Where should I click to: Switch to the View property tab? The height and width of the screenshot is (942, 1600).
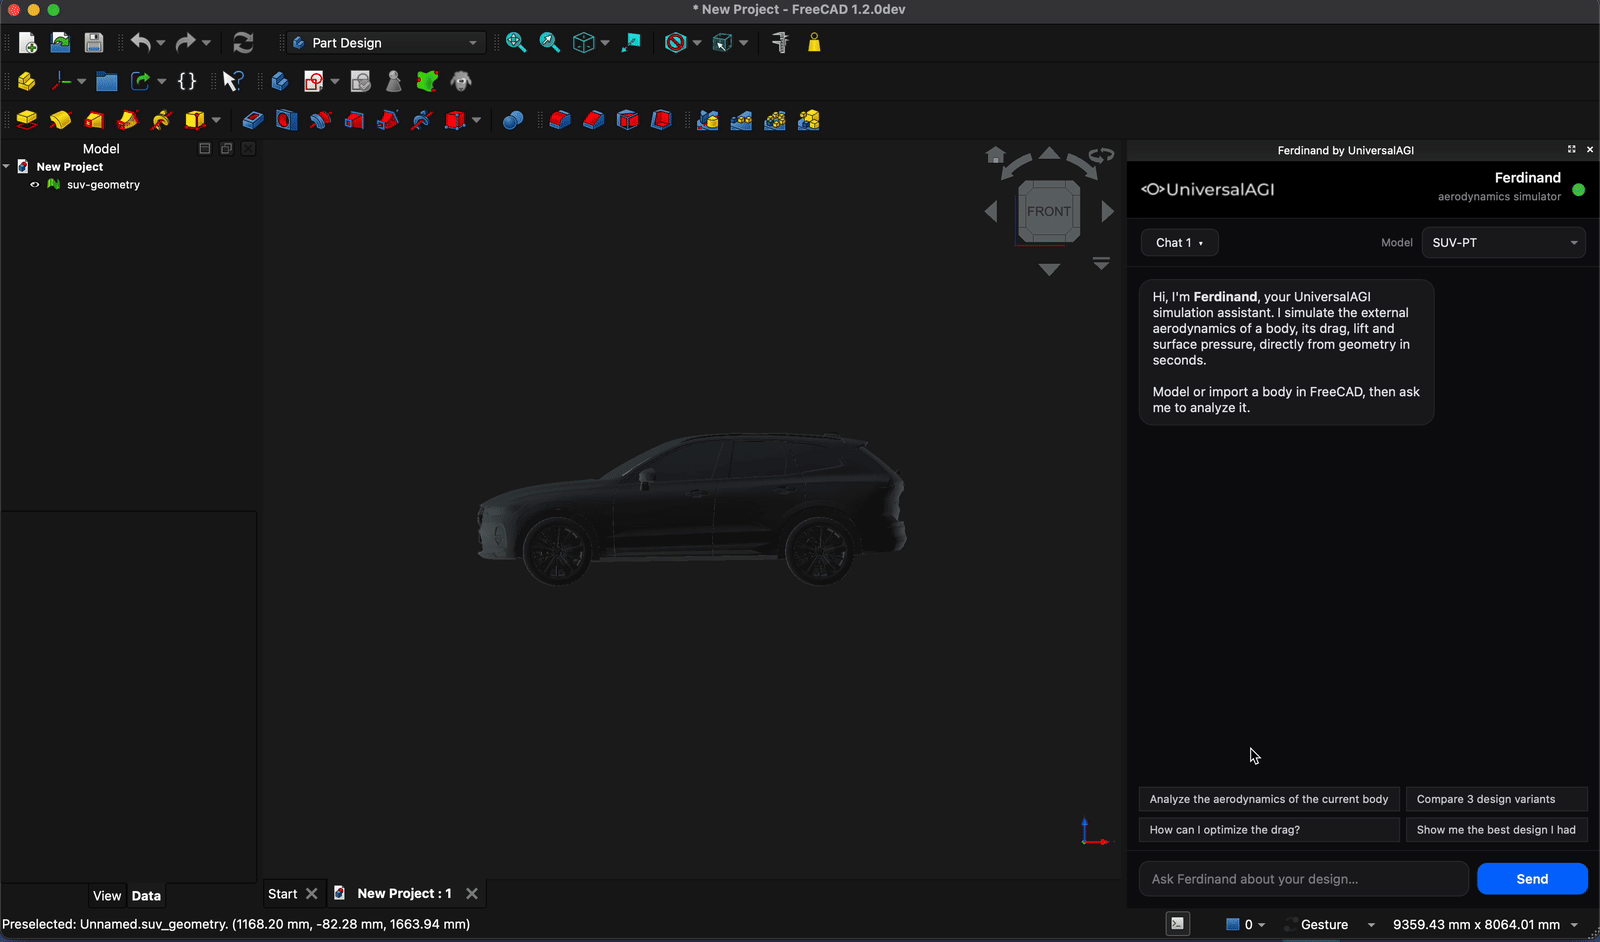[107, 896]
